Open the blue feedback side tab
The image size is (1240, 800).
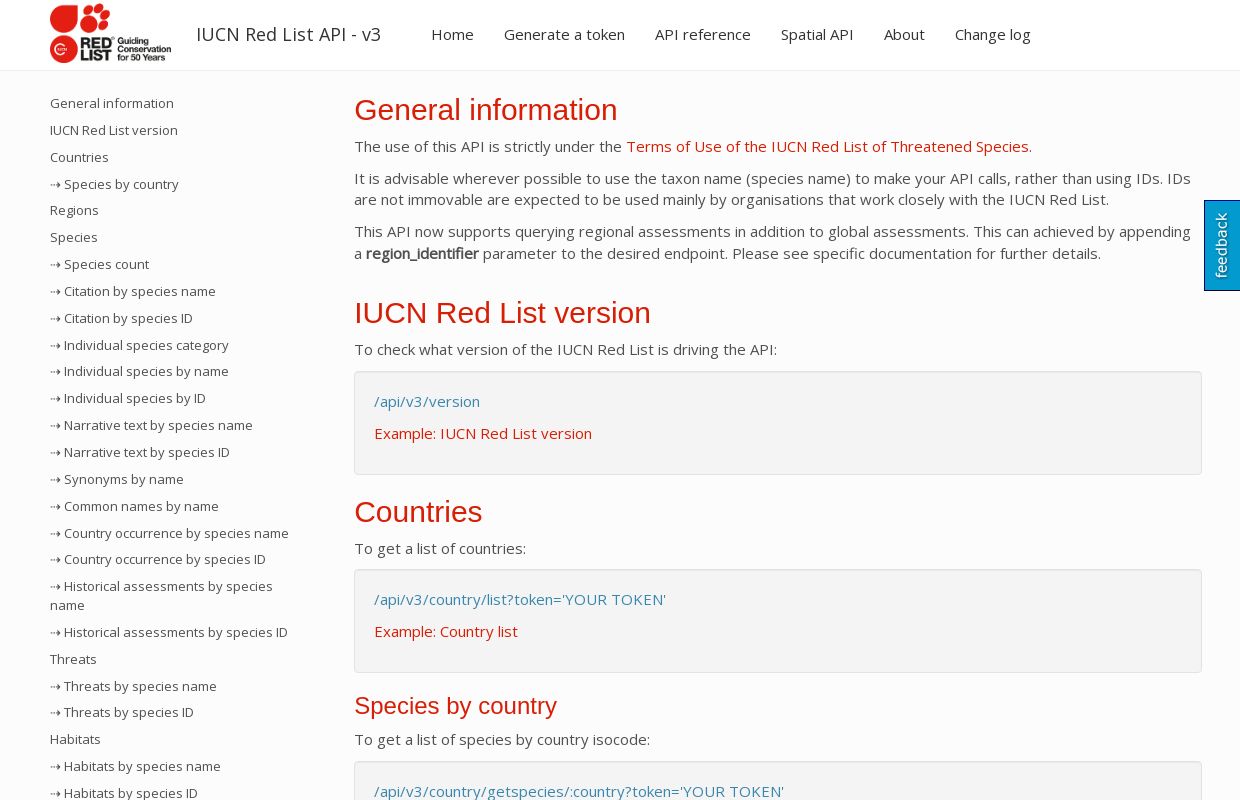[1222, 245]
